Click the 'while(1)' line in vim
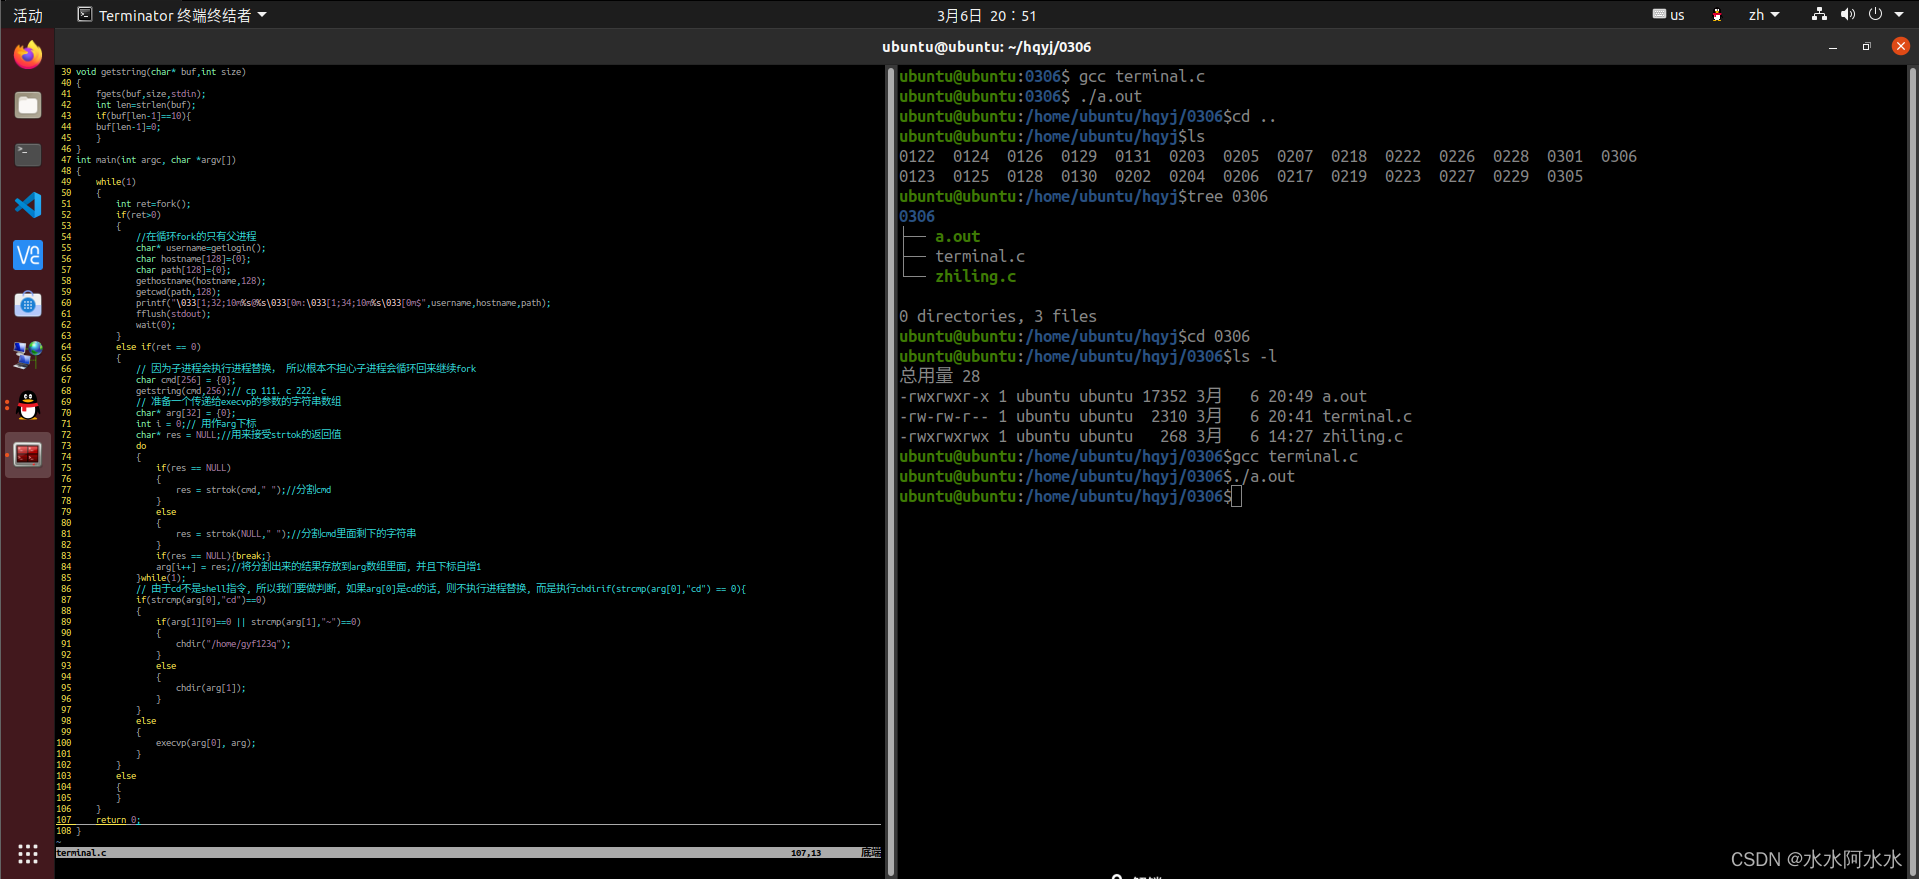Screen dimensions: 1919x879 [x=116, y=182]
